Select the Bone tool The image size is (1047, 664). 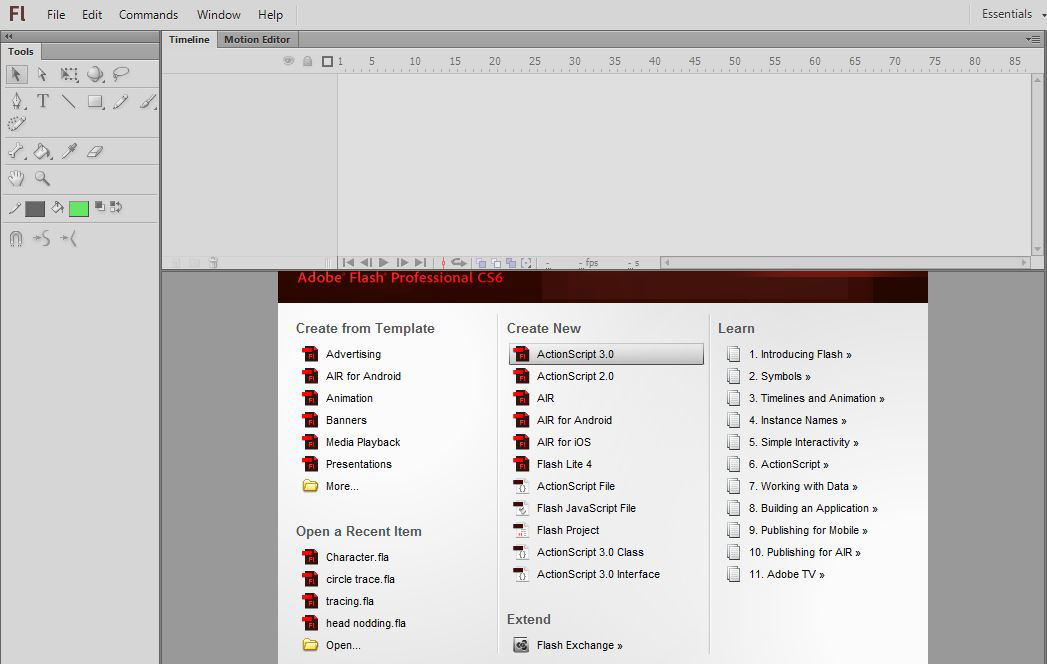[17, 152]
